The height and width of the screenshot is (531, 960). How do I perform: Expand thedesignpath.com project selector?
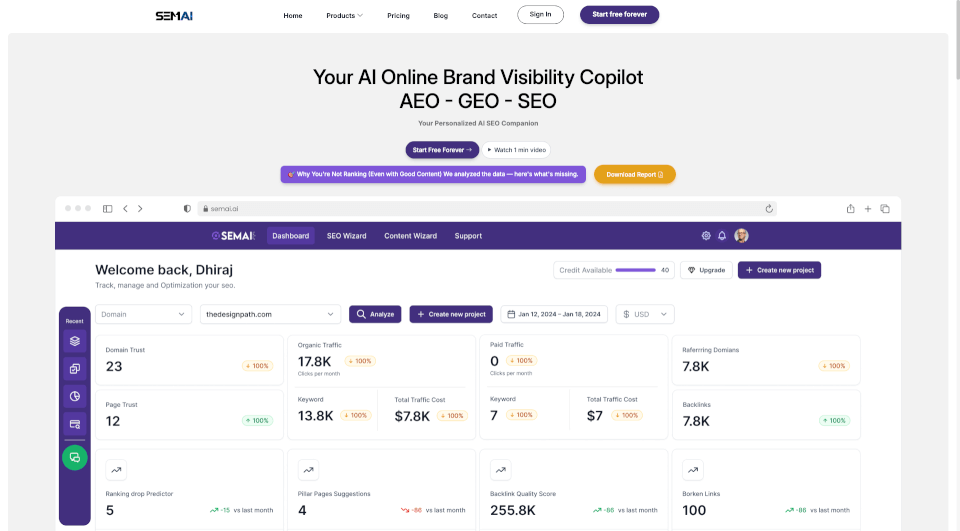270,314
